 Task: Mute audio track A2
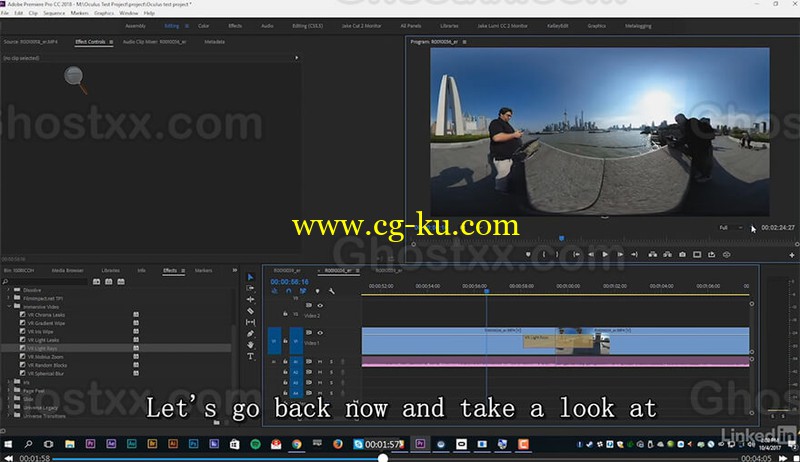(320, 372)
